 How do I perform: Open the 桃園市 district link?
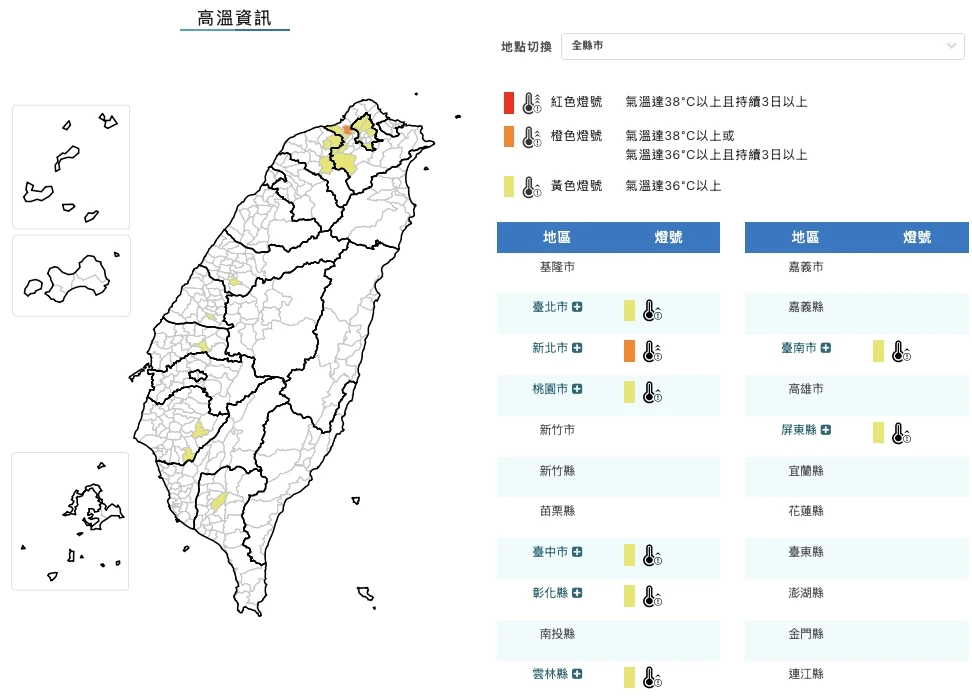550,389
